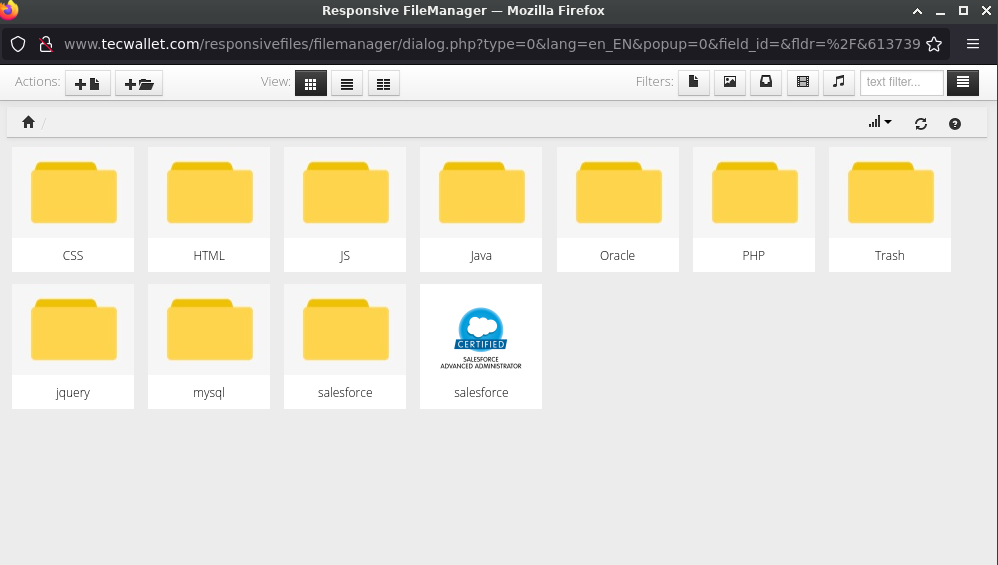Viewport: 998px width, 565px height.
Task: Switch to columns list view
Action: 383,83
